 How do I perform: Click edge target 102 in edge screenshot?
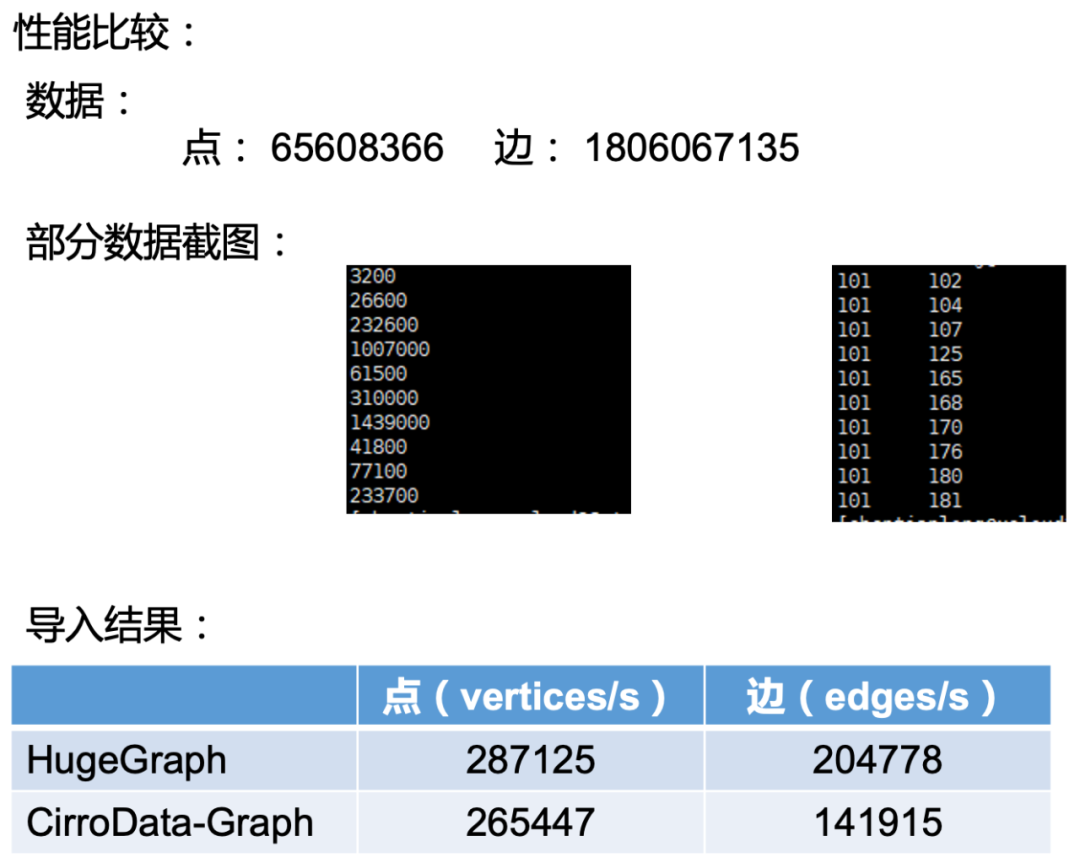tap(945, 281)
